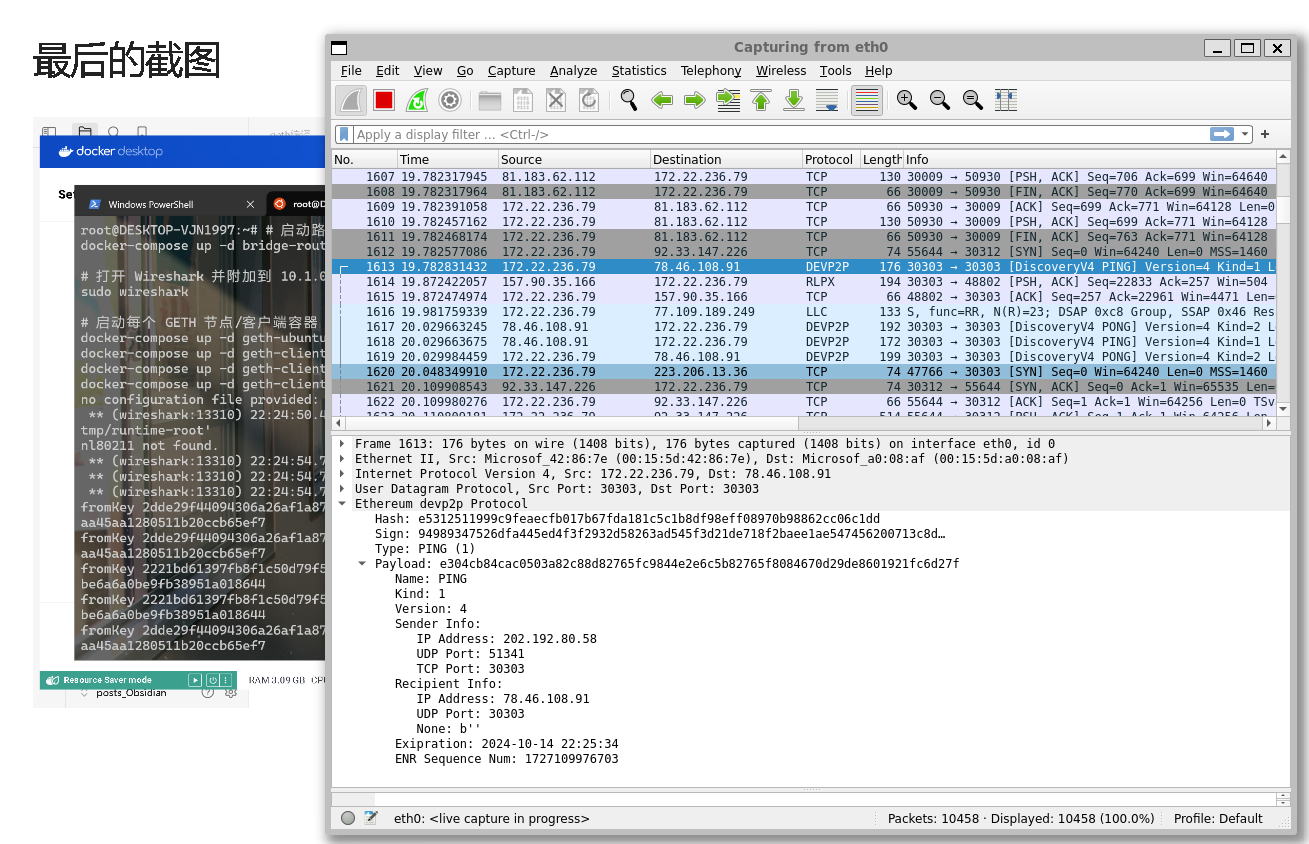Zoom in on the packet text
Screen dimensions: 1309x844
tap(907, 100)
